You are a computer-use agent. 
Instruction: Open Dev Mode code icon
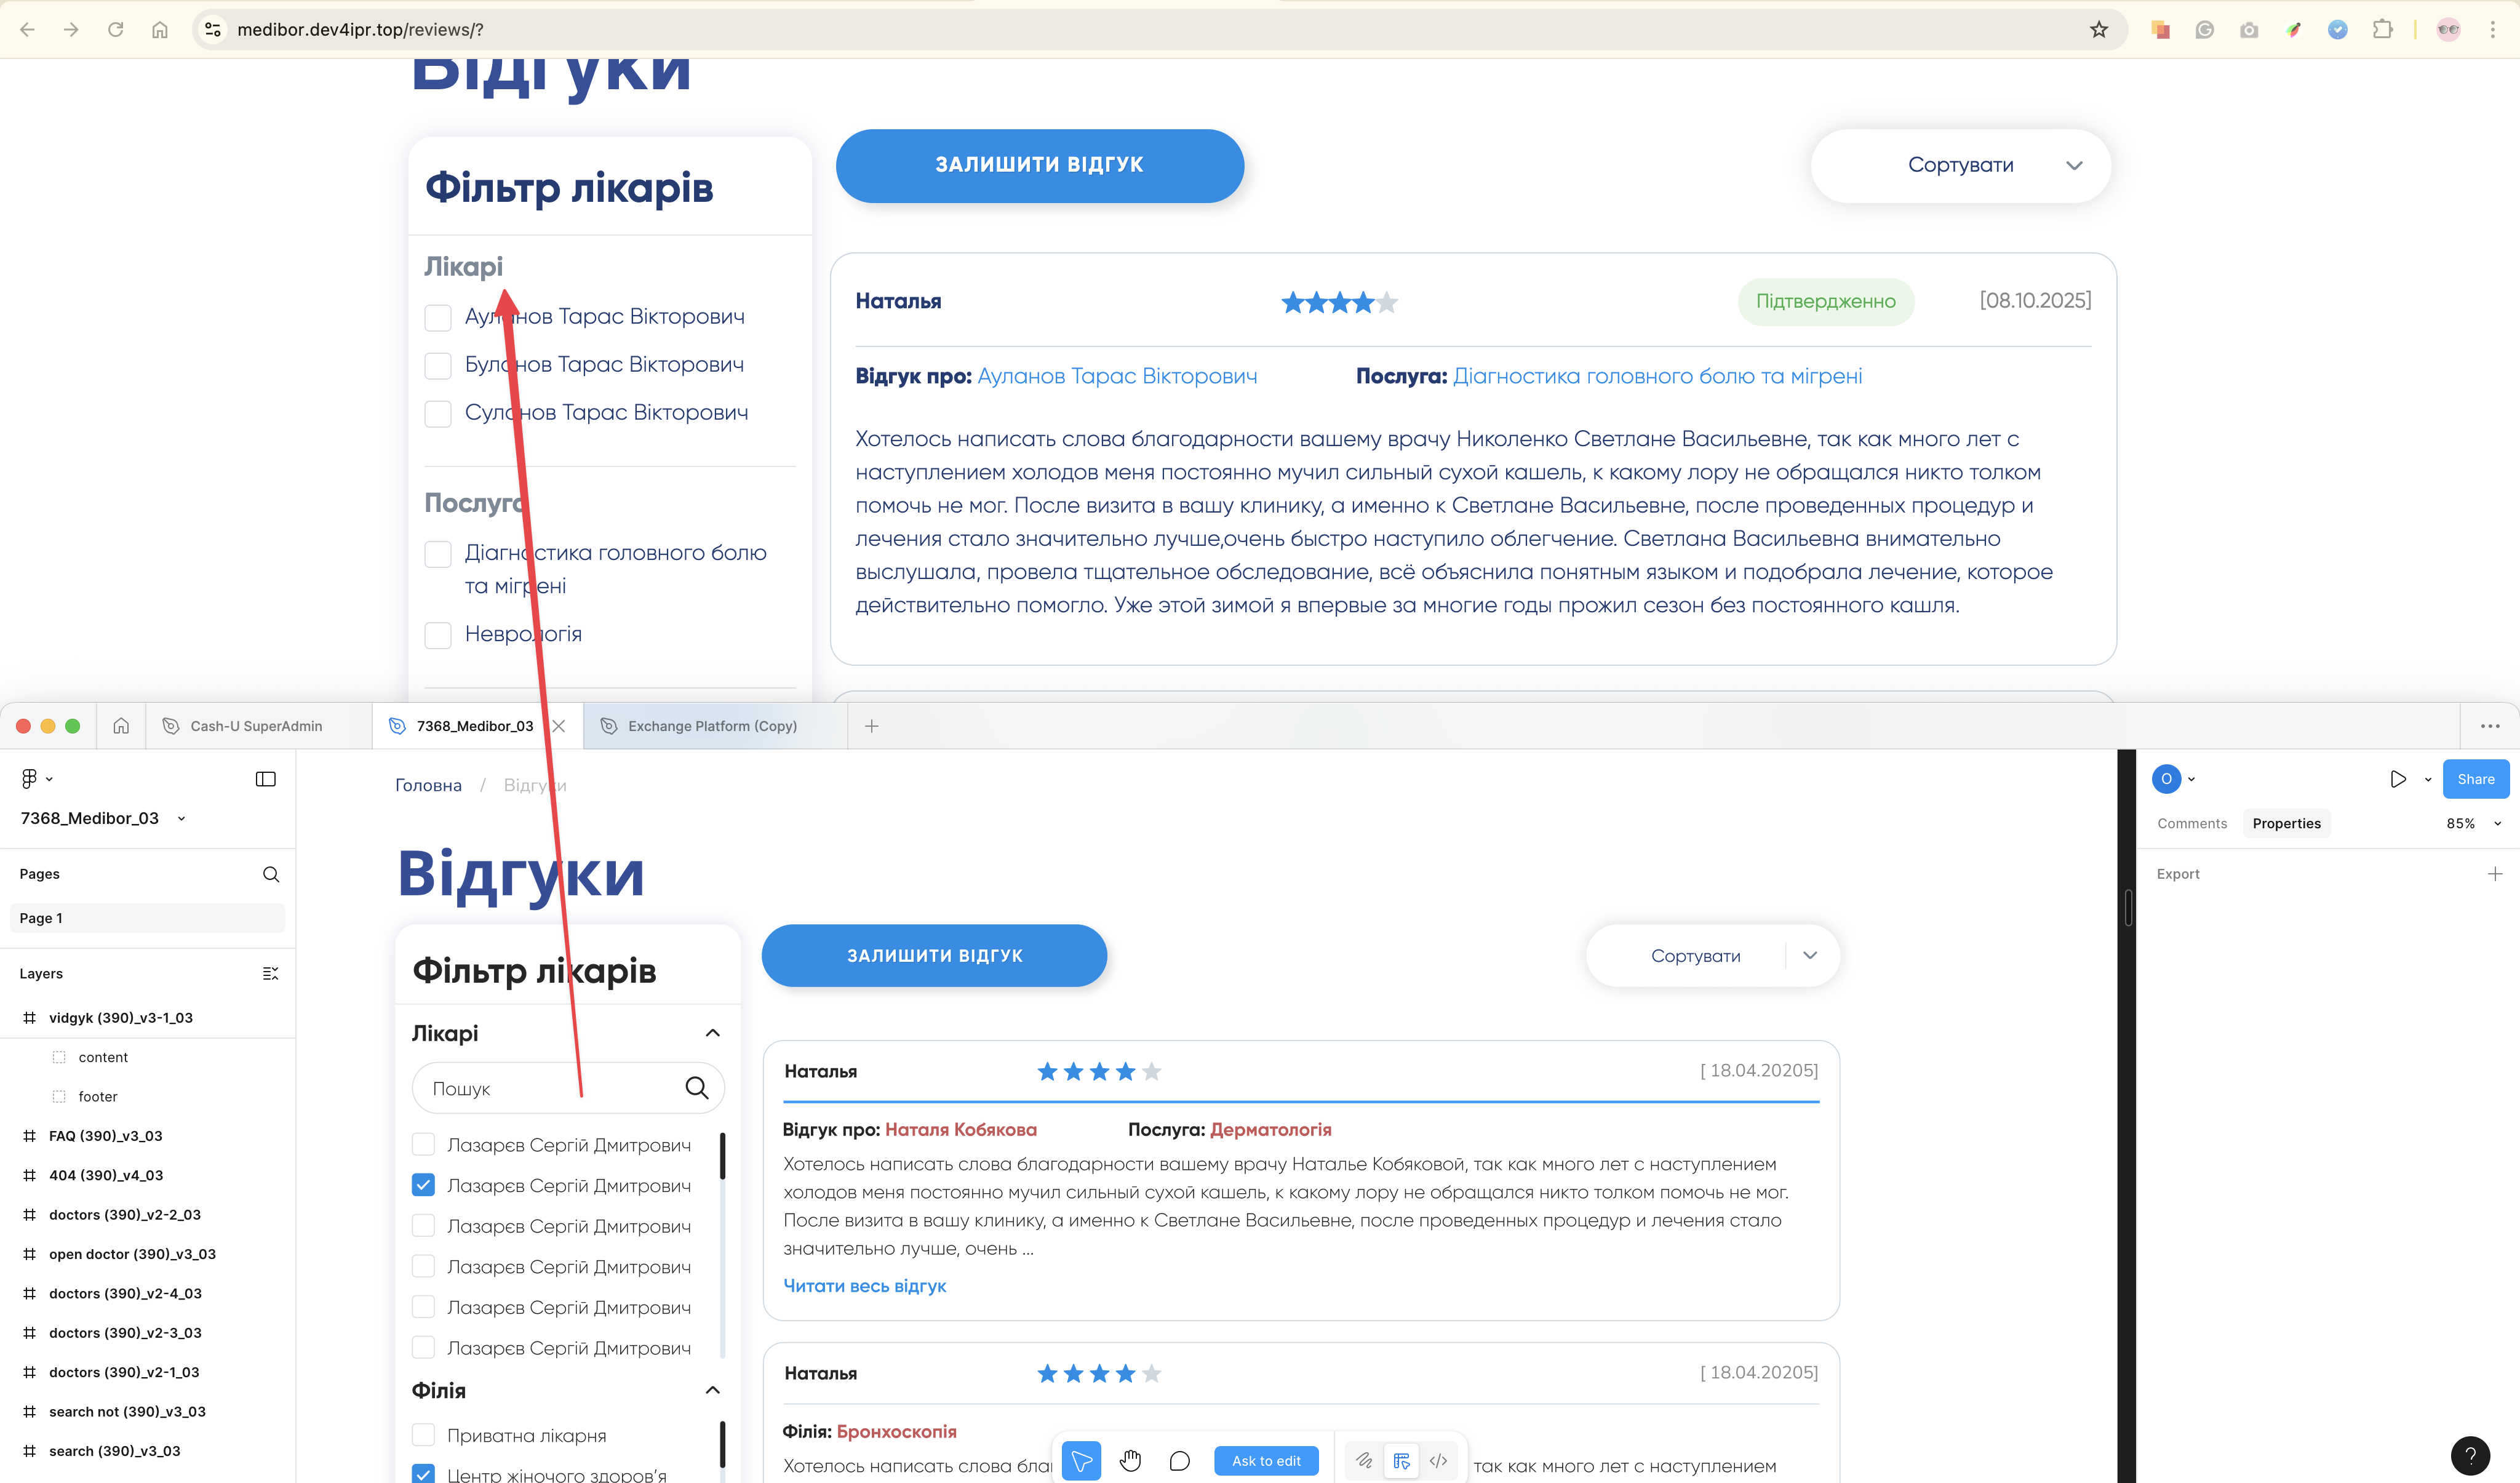[x=1438, y=1461]
